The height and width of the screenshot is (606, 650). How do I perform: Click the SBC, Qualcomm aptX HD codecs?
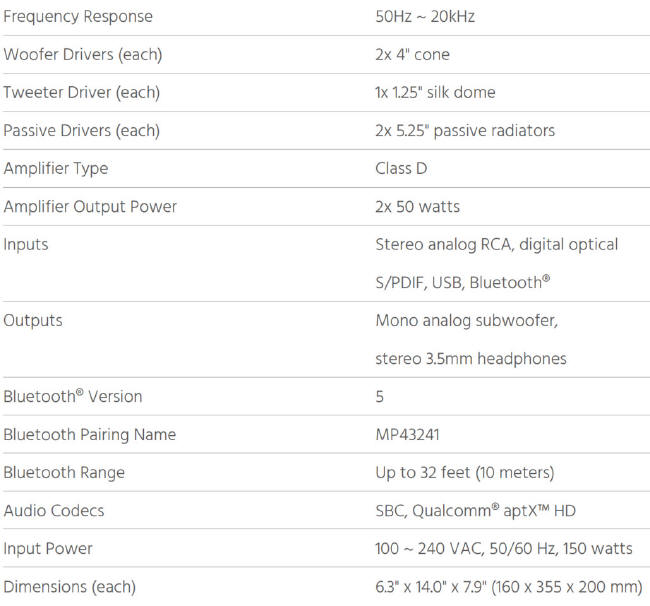(x=475, y=511)
